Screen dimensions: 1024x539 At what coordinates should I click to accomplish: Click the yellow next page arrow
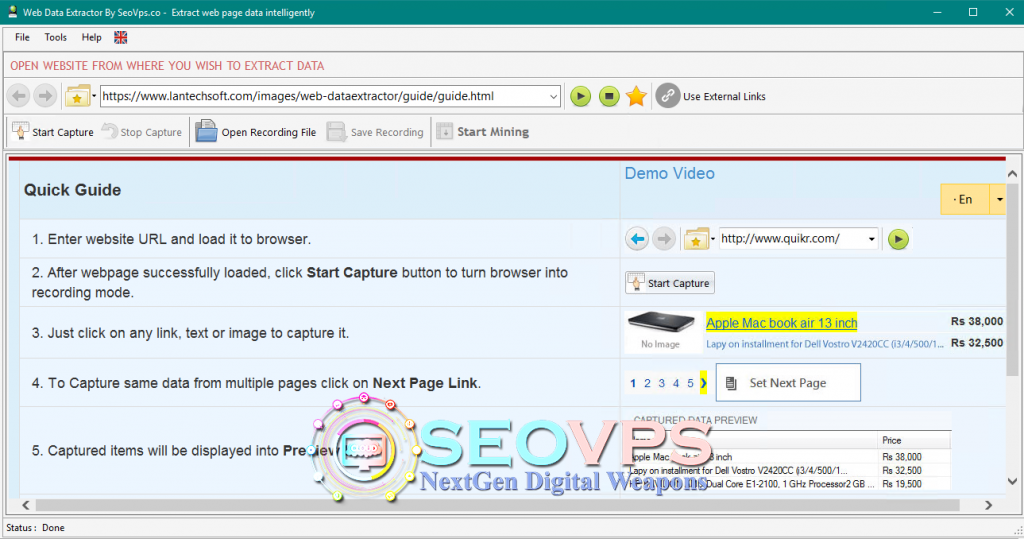(x=703, y=384)
